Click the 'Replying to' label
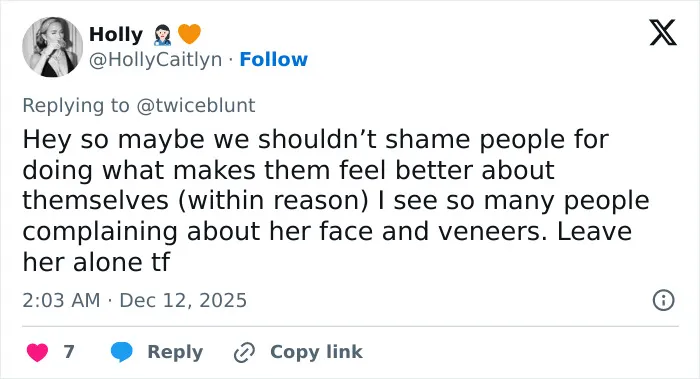This screenshot has width=700, height=379. click(x=76, y=106)
